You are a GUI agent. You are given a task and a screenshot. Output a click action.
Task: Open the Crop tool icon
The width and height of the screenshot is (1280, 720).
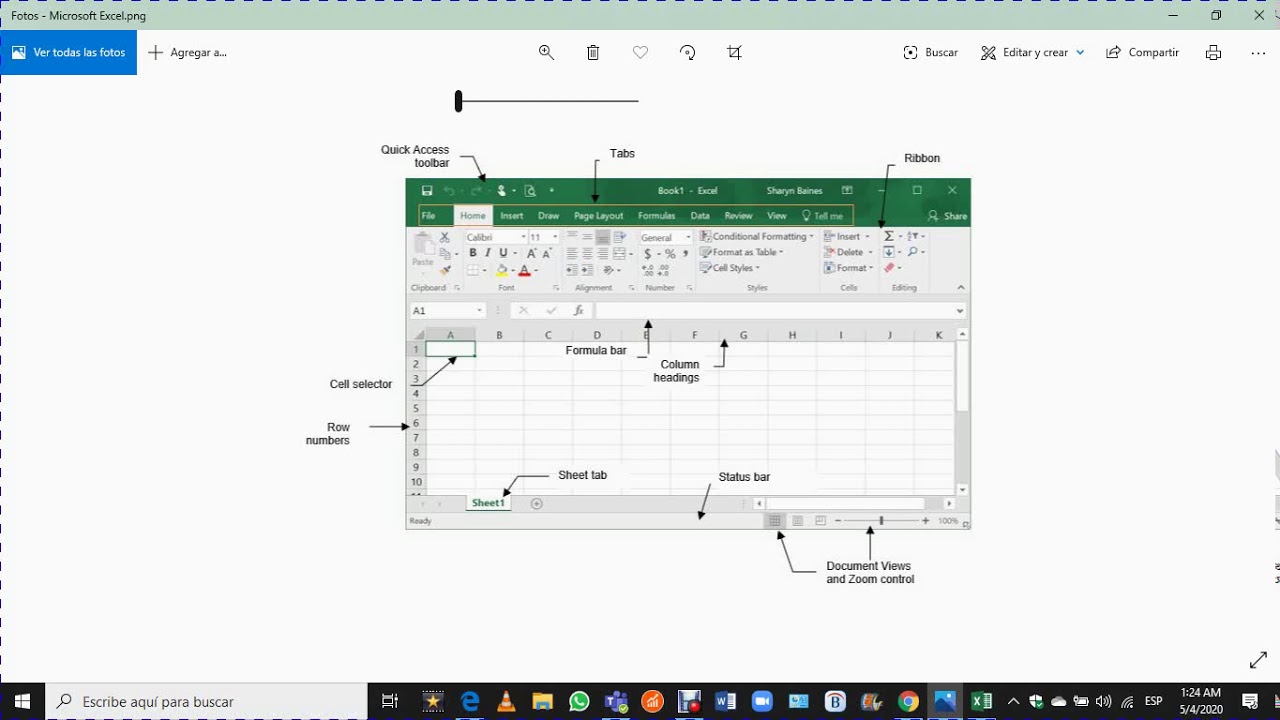[735, 53]
